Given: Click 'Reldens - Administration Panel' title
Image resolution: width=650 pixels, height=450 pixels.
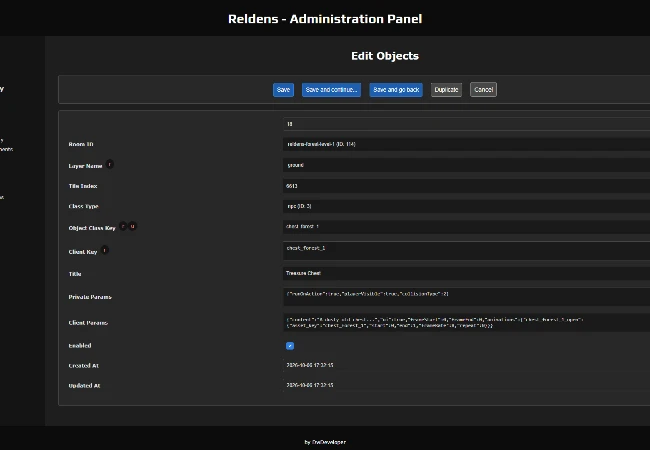Looking at the screenshot, I should coord(325,19).
